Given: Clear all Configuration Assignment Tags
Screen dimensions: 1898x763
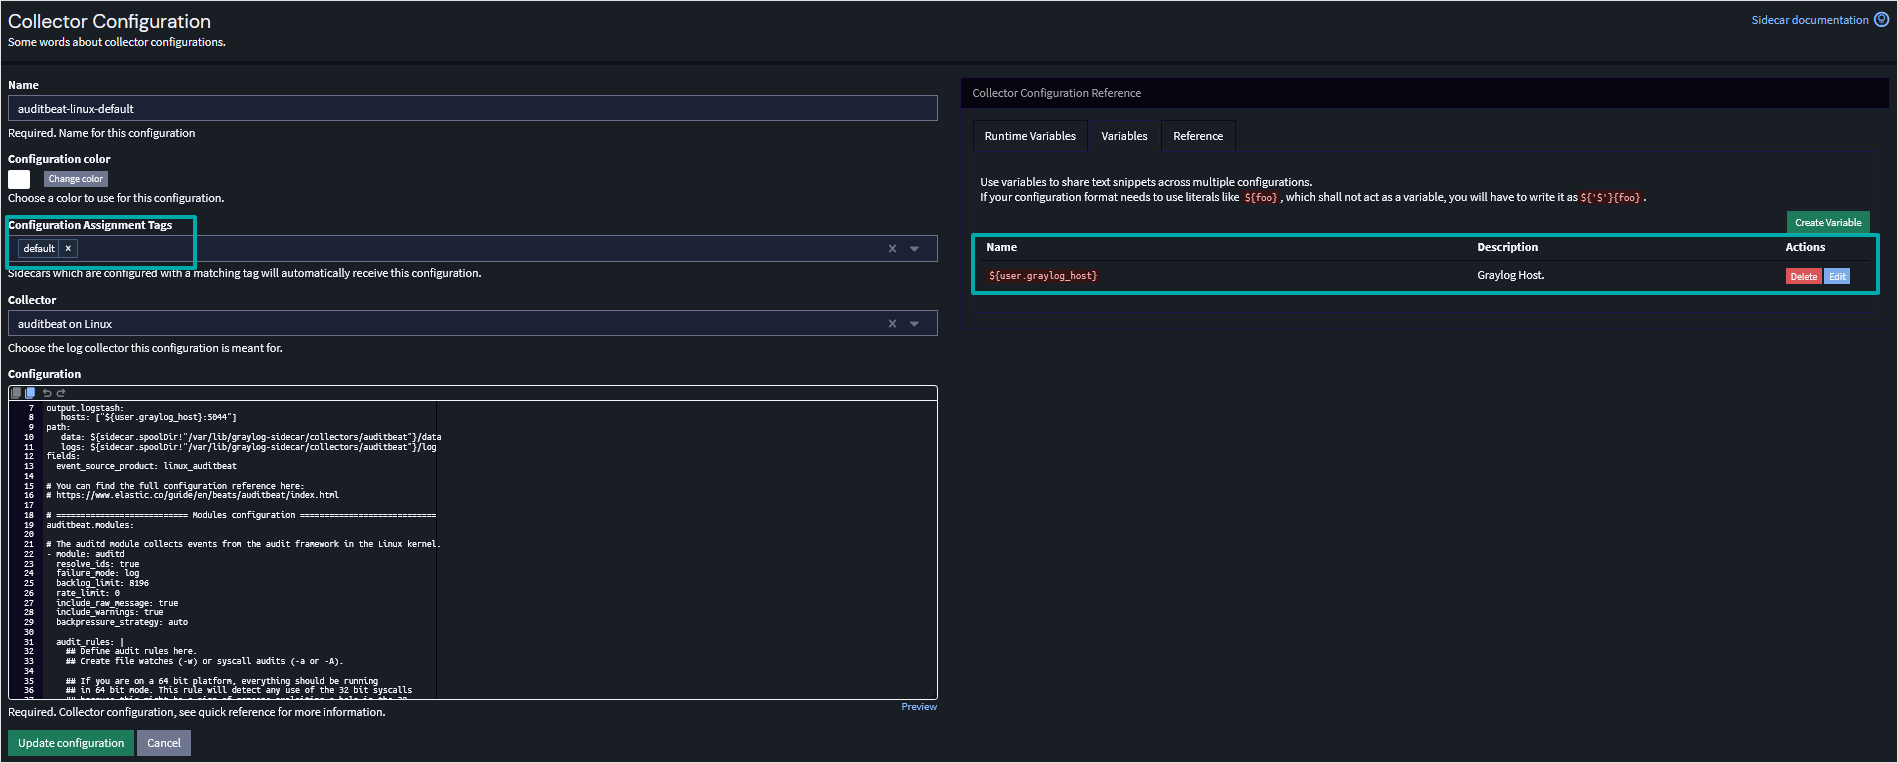Looking at the screenshot, I should pyautogui.click(x=892, y=249).
